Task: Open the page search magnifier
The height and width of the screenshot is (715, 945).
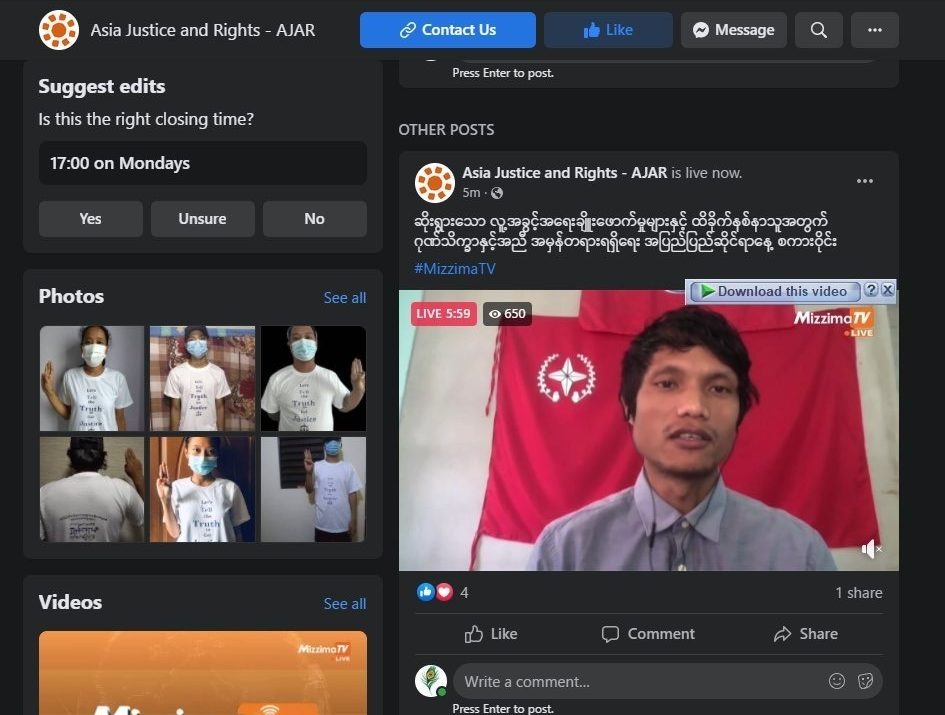Action: point(818,30)
